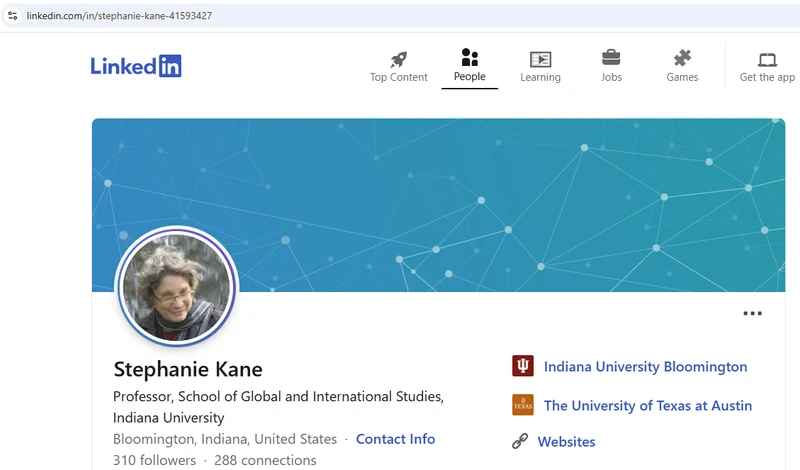Open Top Content rocket icon
The width and height of the screenshot is (800, 470).
[398, 60]
